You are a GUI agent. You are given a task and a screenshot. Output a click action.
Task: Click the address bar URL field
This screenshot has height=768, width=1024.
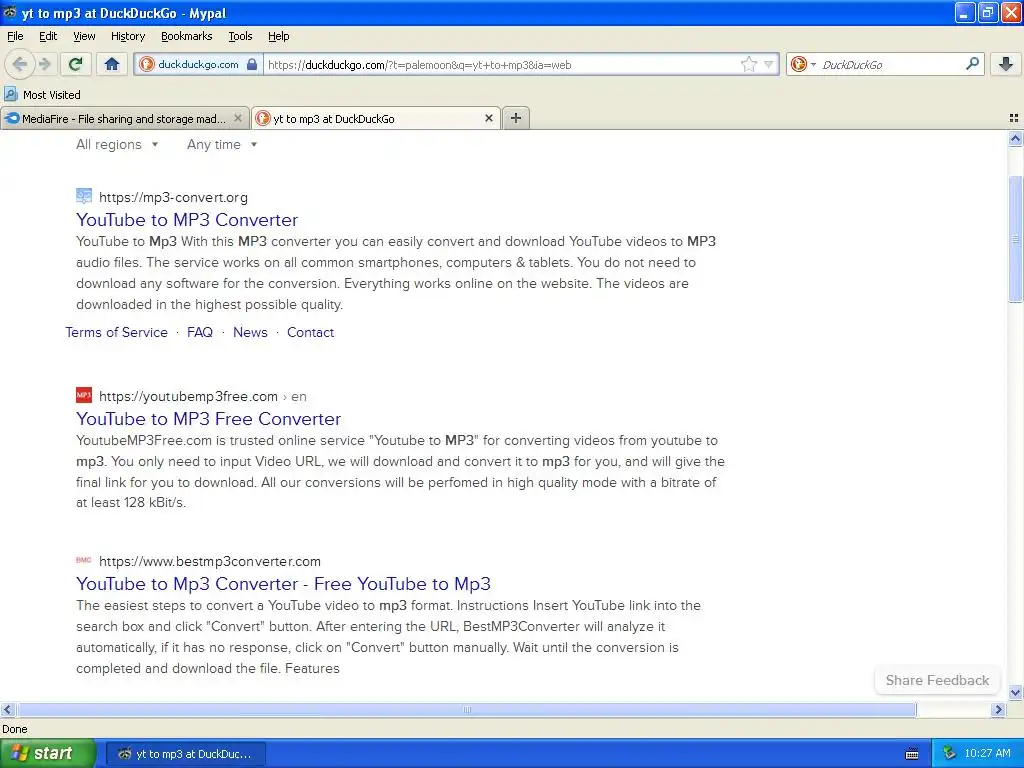500,65
